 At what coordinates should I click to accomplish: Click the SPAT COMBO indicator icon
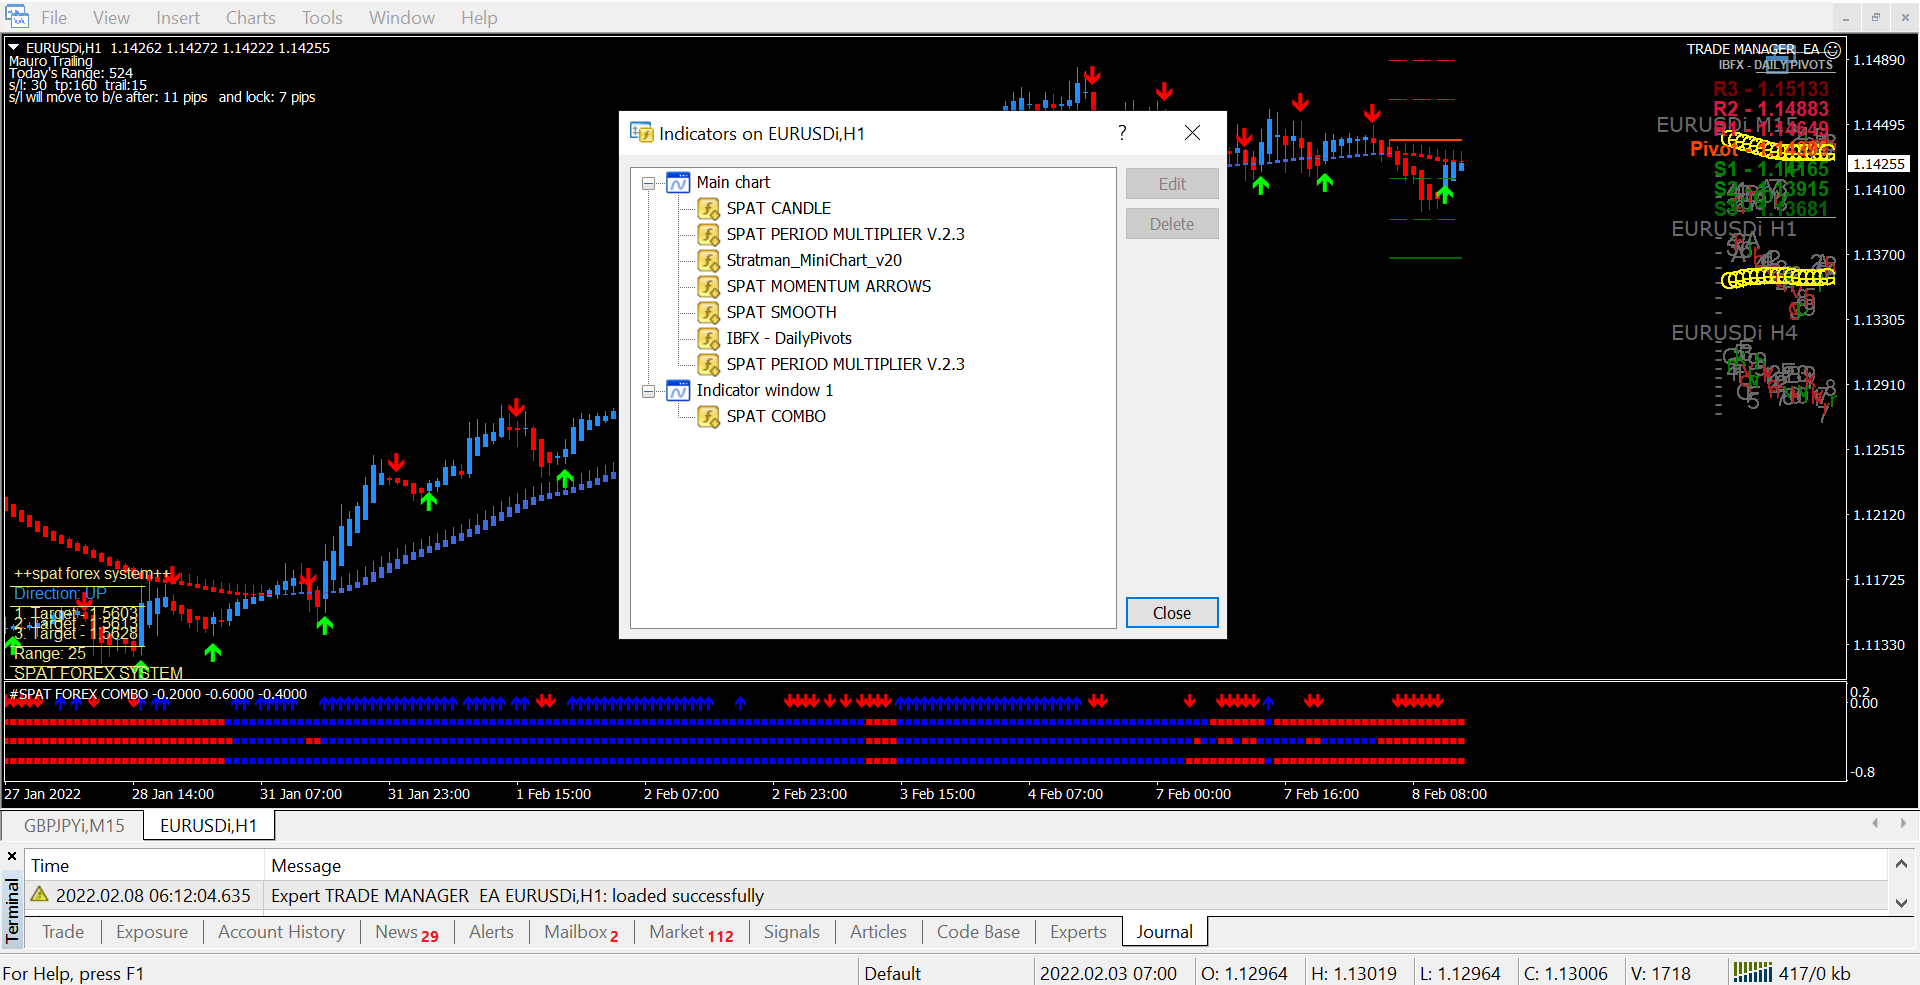click(x=708, y=416)
